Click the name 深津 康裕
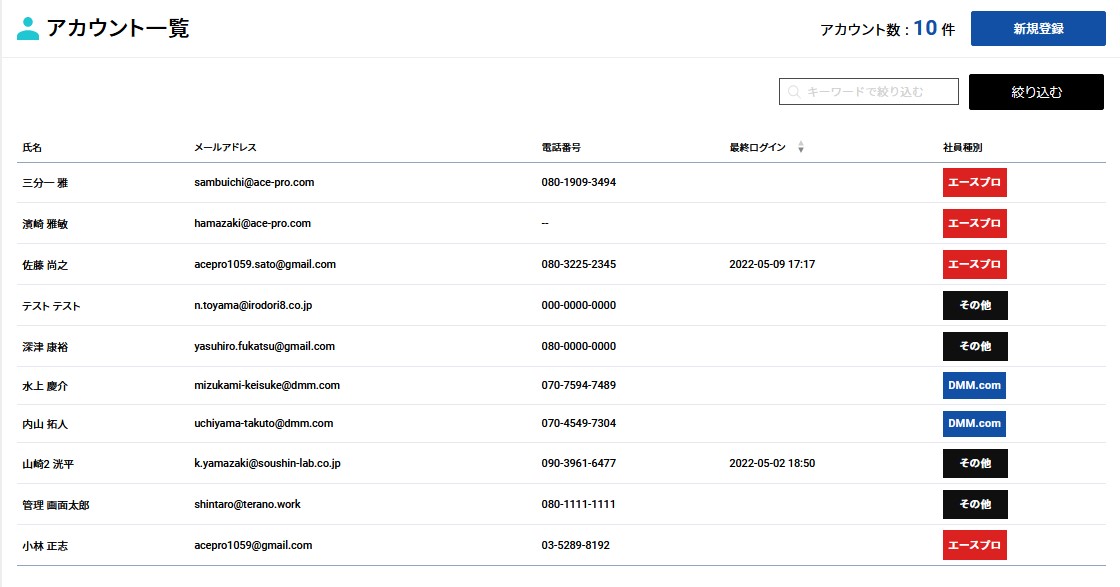Viewport: 1120px width, 587px height. [45, 347]
